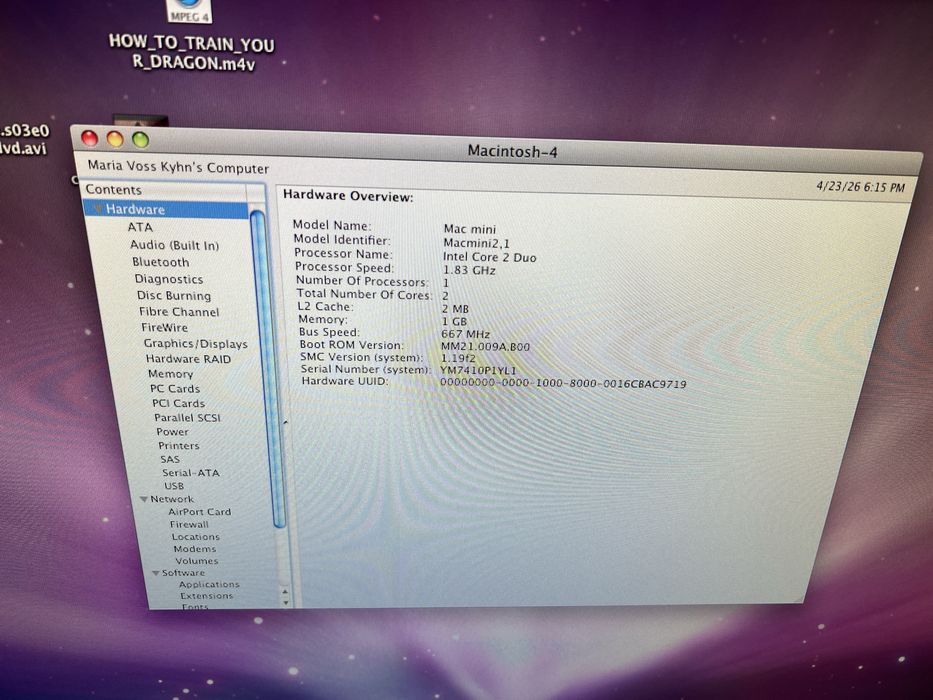Image resolution: width=933 pixels, height=700 pixels.
Task: Select Extensions entry
Action: coord(206,596)
